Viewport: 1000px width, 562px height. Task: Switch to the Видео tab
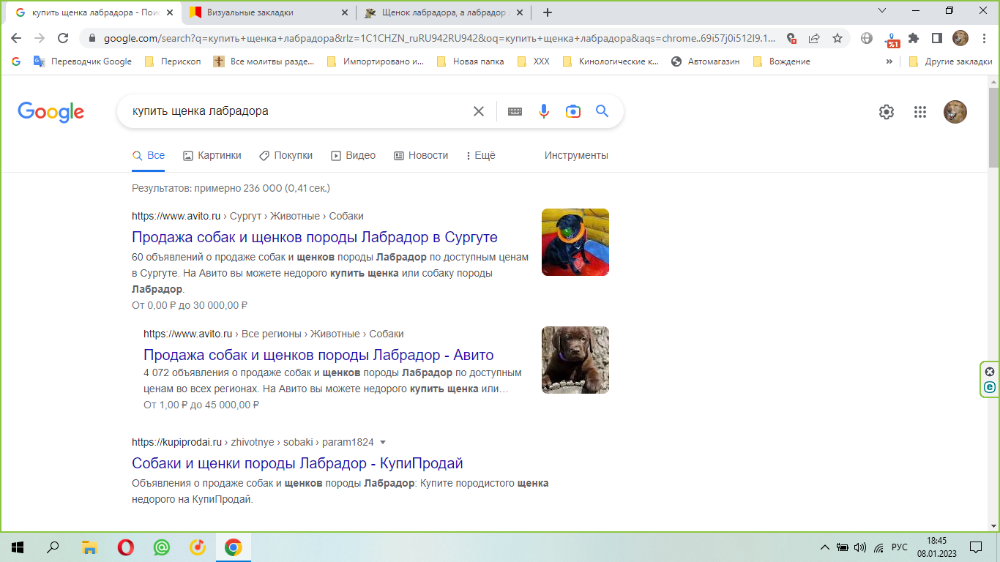point(353,156)
